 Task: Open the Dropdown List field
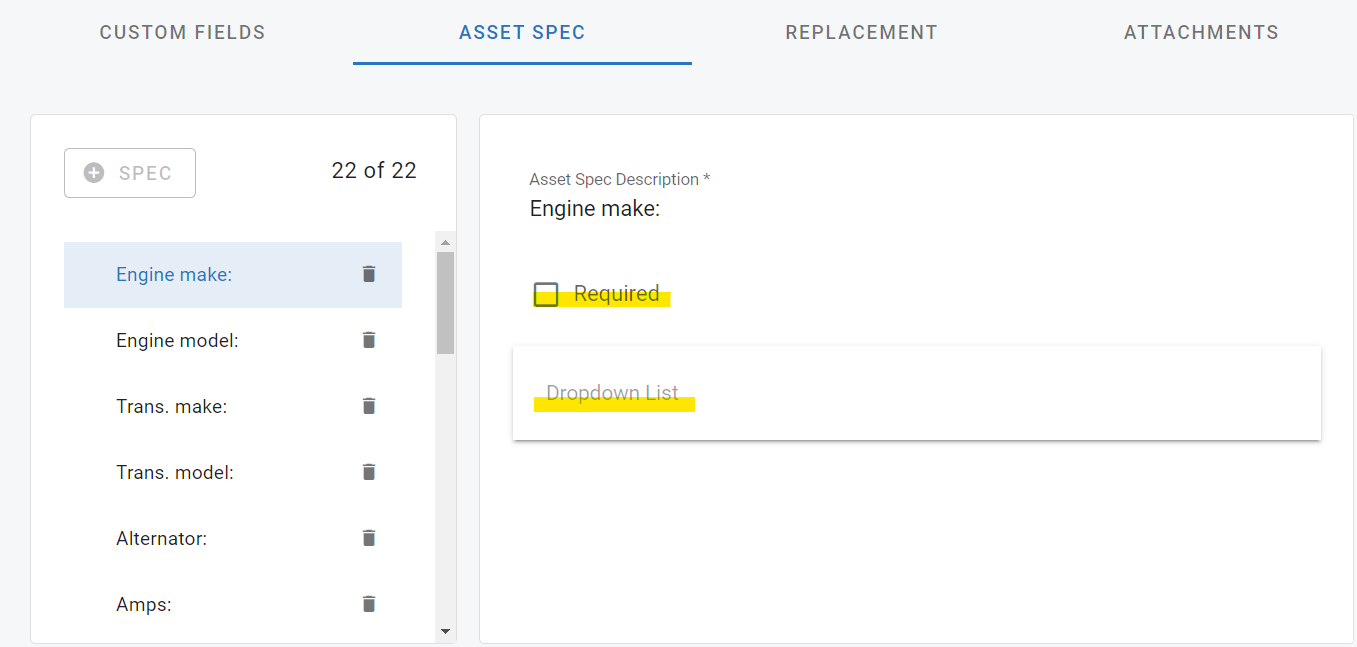(916, 393)
